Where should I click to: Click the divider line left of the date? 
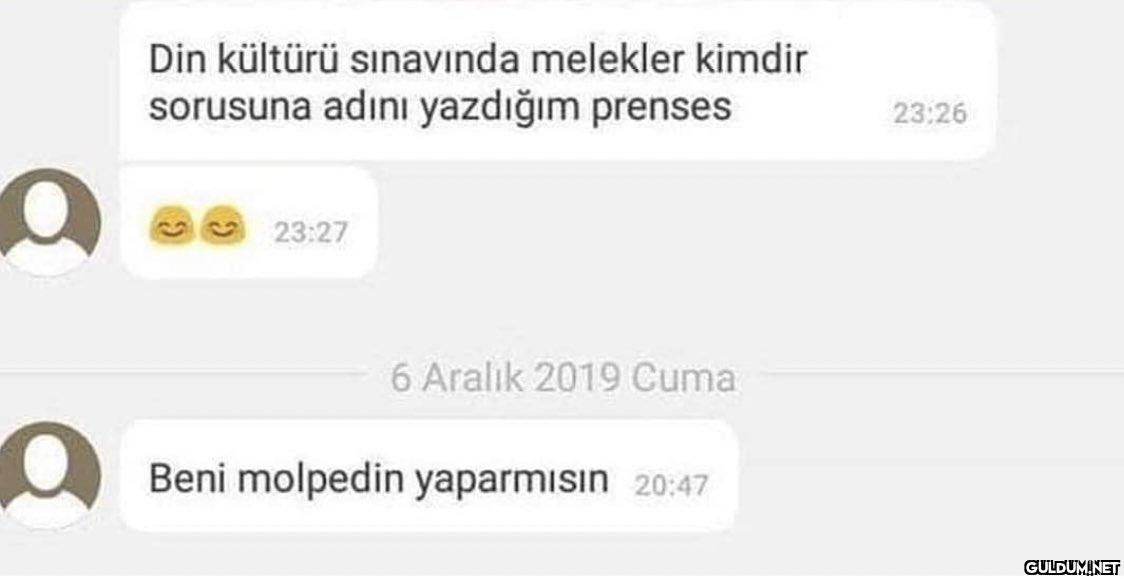(183, 371)
